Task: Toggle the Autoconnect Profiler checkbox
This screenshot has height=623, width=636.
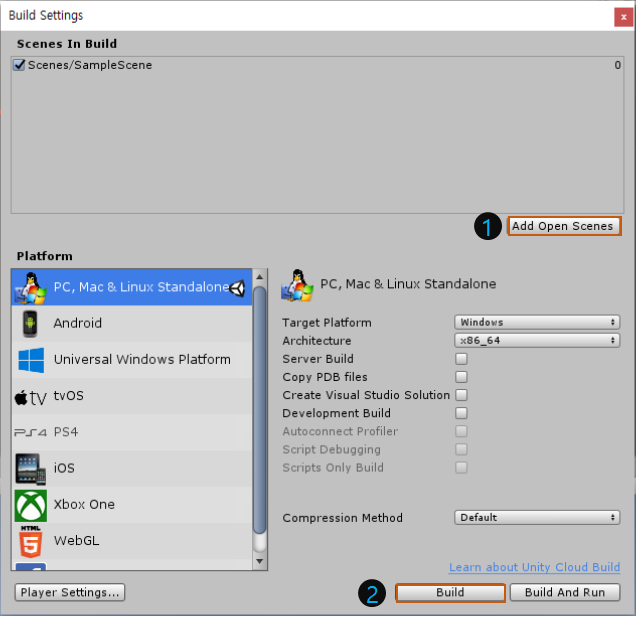Action: (461, 431)
